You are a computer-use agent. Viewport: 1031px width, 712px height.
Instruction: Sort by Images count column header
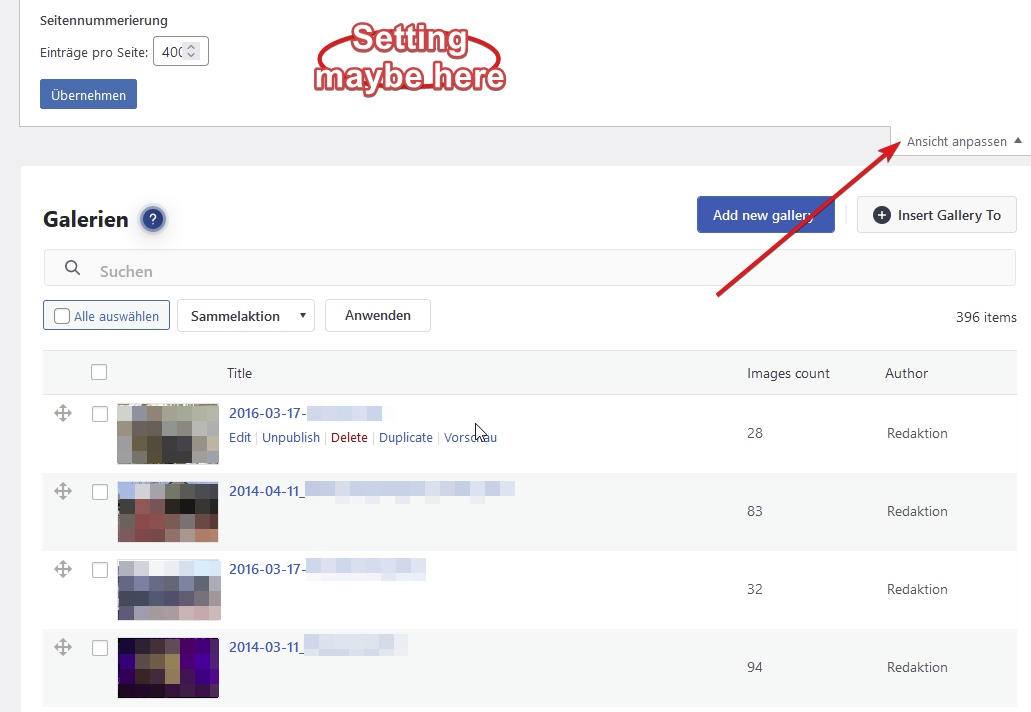(x=788, y=373)
